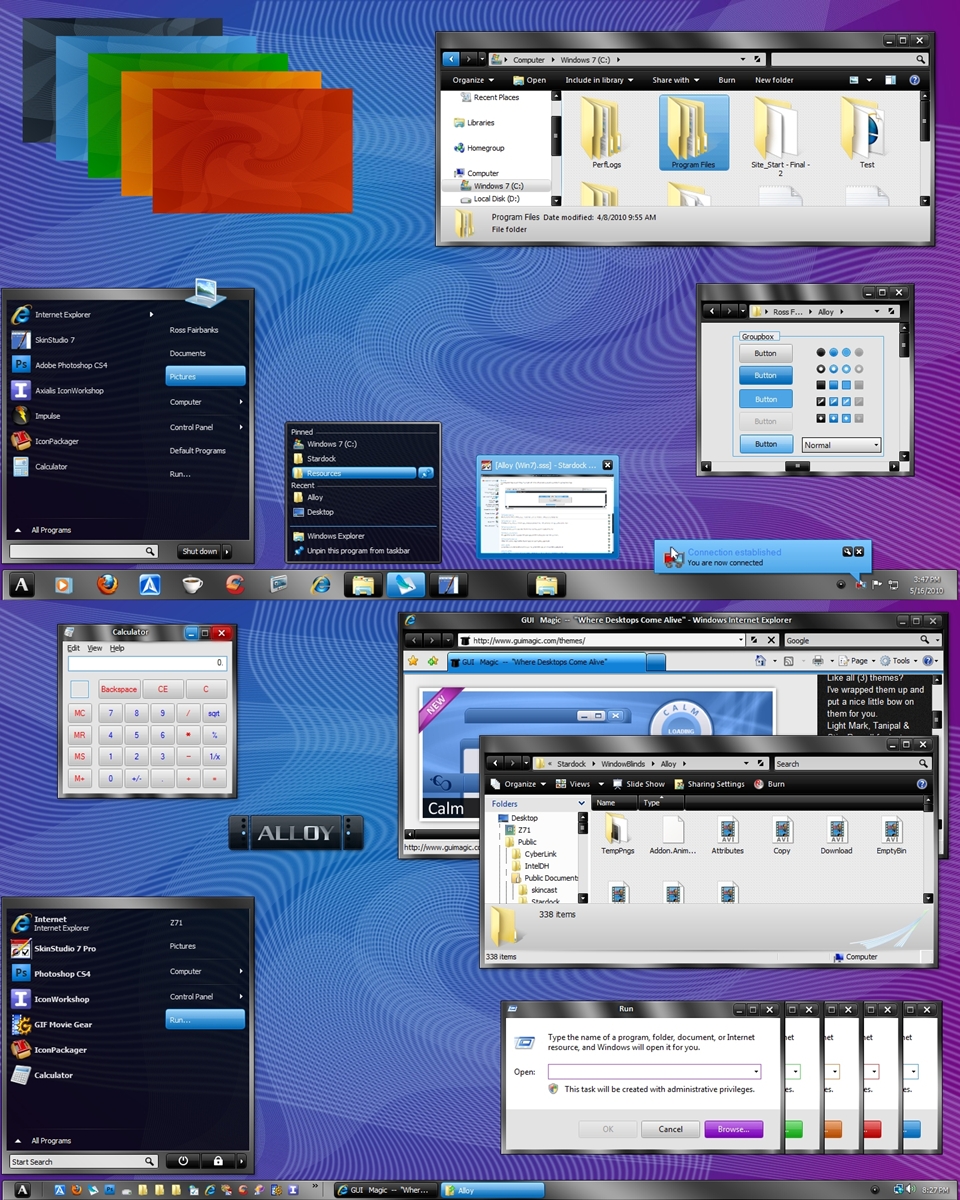
Task: Expand the Organize menu in Windows 7 explorer
Action: [472, 80]
